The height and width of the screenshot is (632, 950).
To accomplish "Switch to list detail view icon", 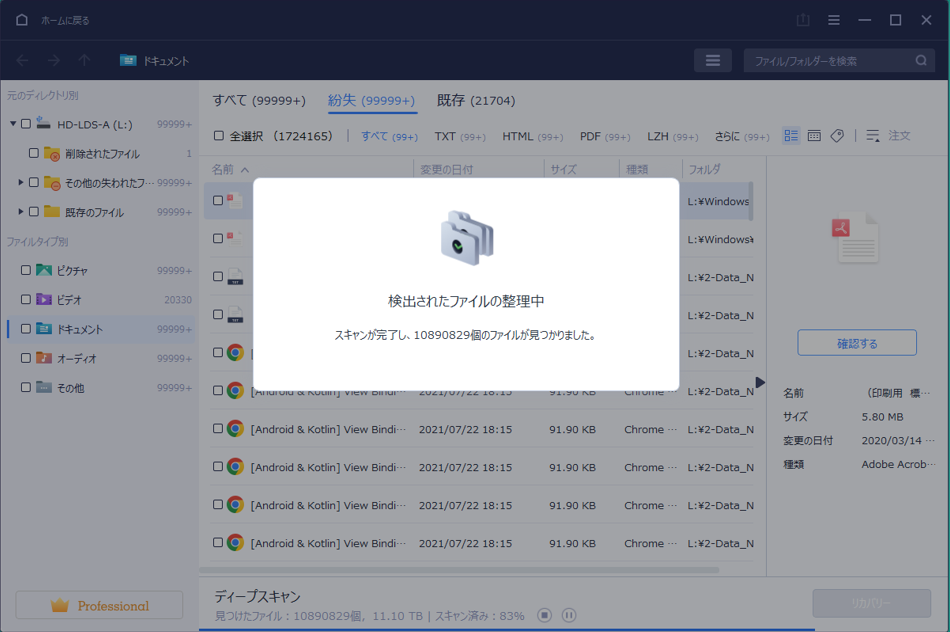I will click(x=791, y=136).
